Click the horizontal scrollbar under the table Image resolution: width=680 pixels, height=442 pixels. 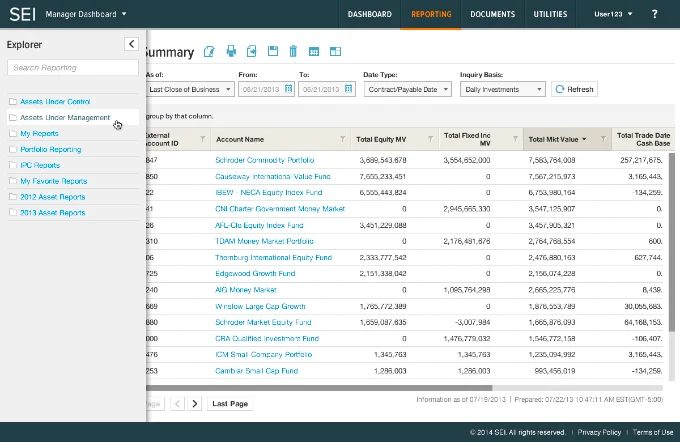pos(319,388)
